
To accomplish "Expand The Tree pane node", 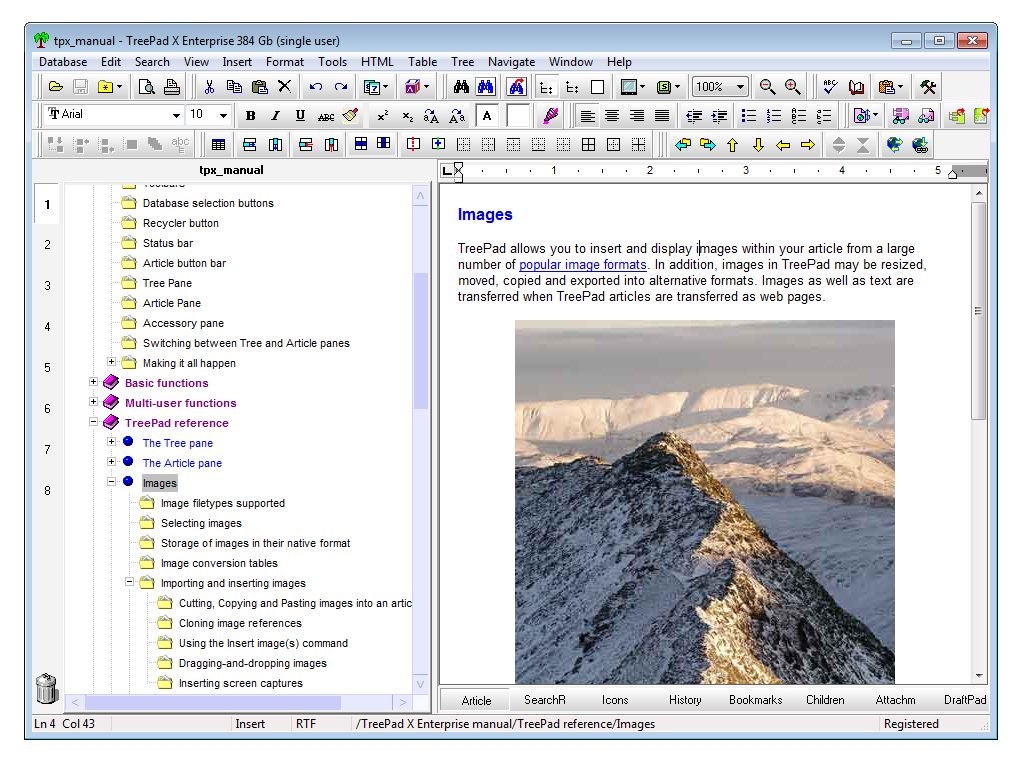I will [111, 441].
